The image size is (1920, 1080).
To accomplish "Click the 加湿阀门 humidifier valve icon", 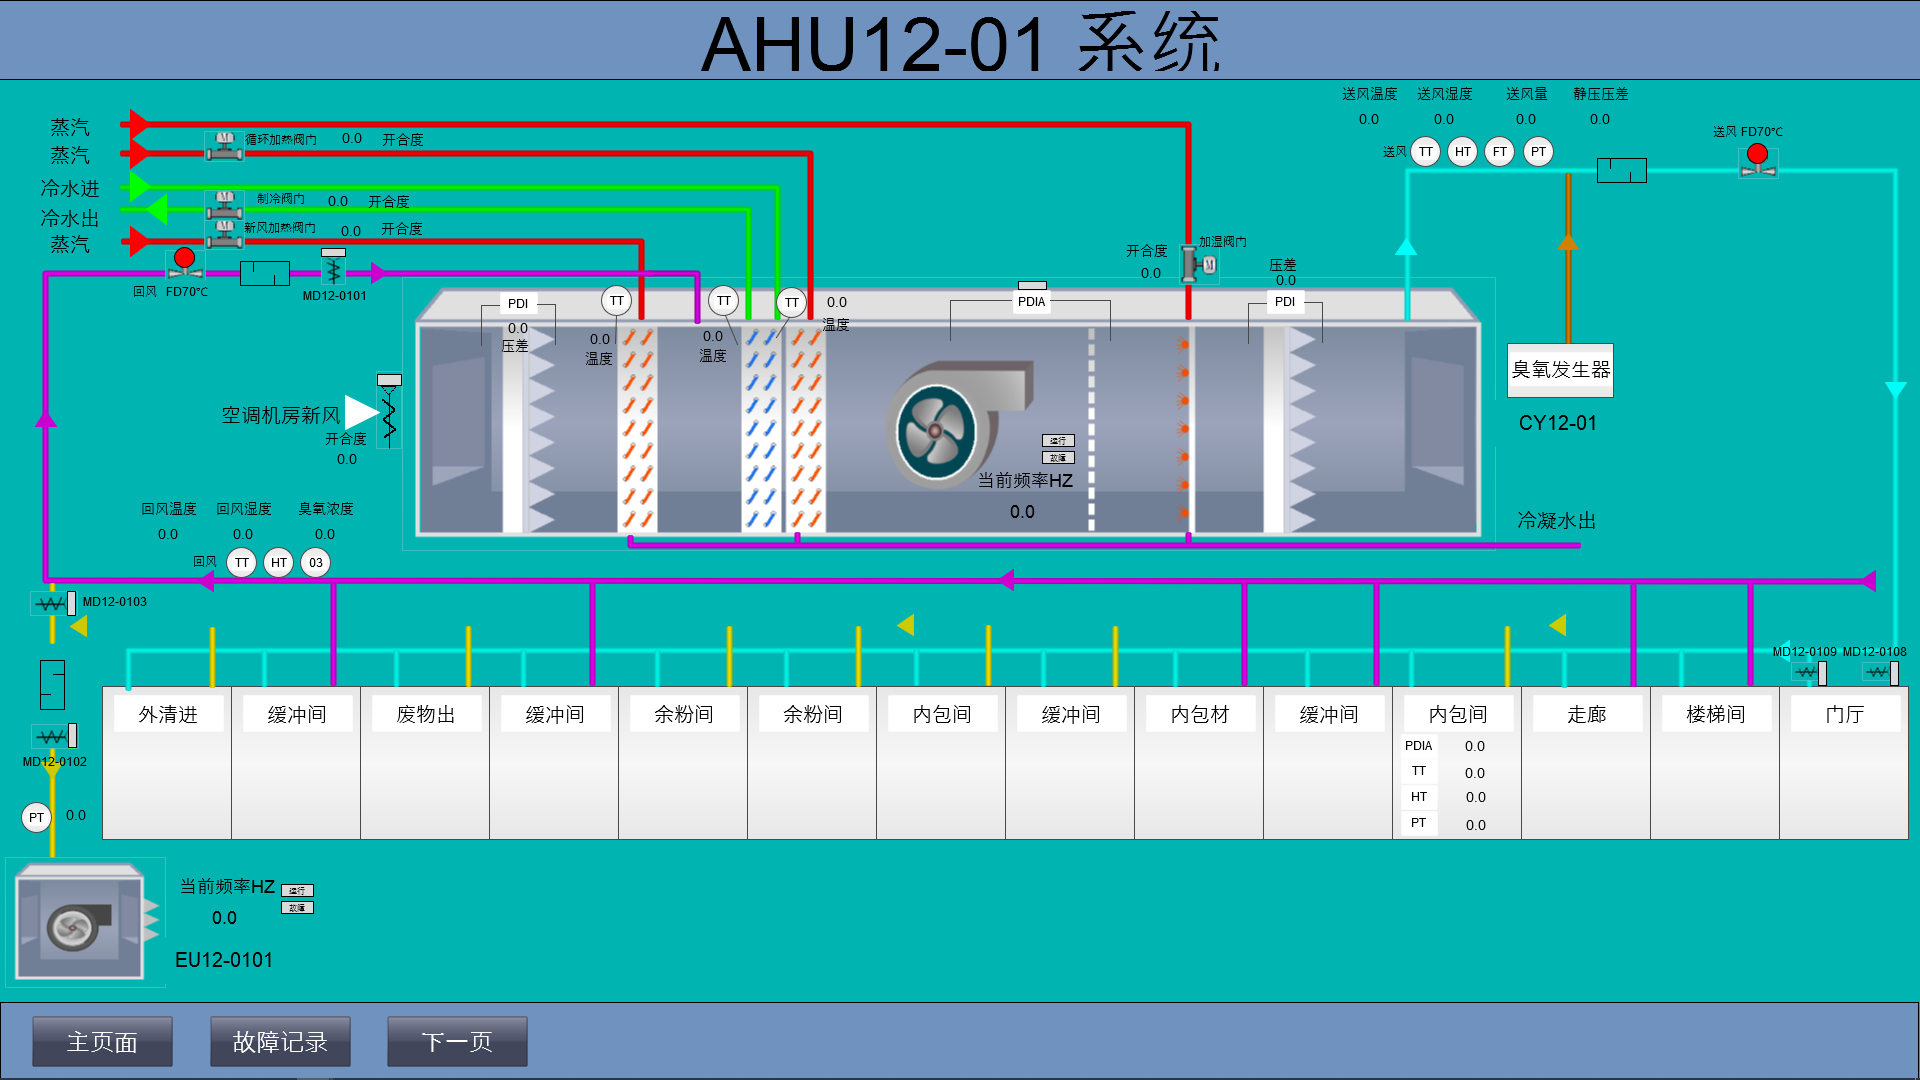I will tap(1199, 264).
